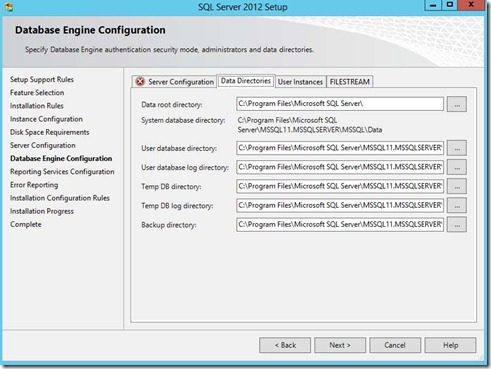Click the Database Engine Configuration page heading
Viewport: 491px width, 369px height.
point(90,30)
